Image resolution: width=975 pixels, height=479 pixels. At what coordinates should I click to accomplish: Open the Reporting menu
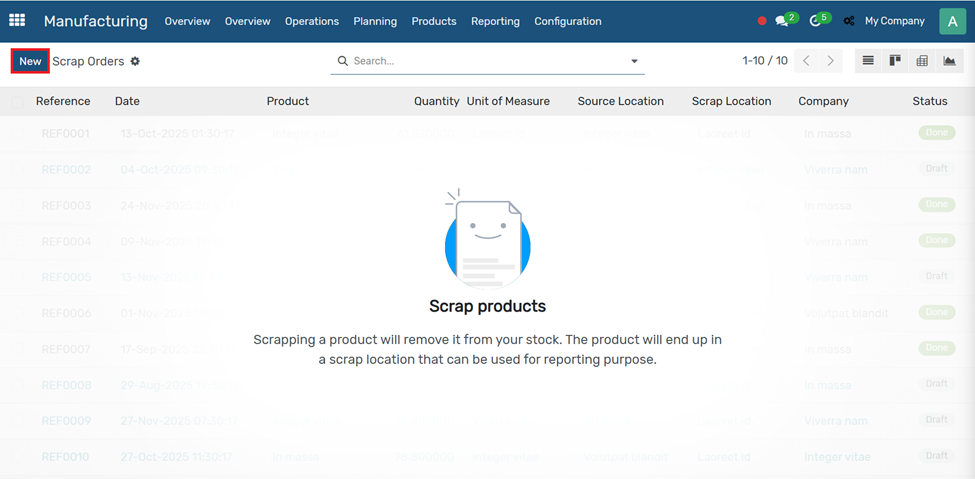click(495, 21)
